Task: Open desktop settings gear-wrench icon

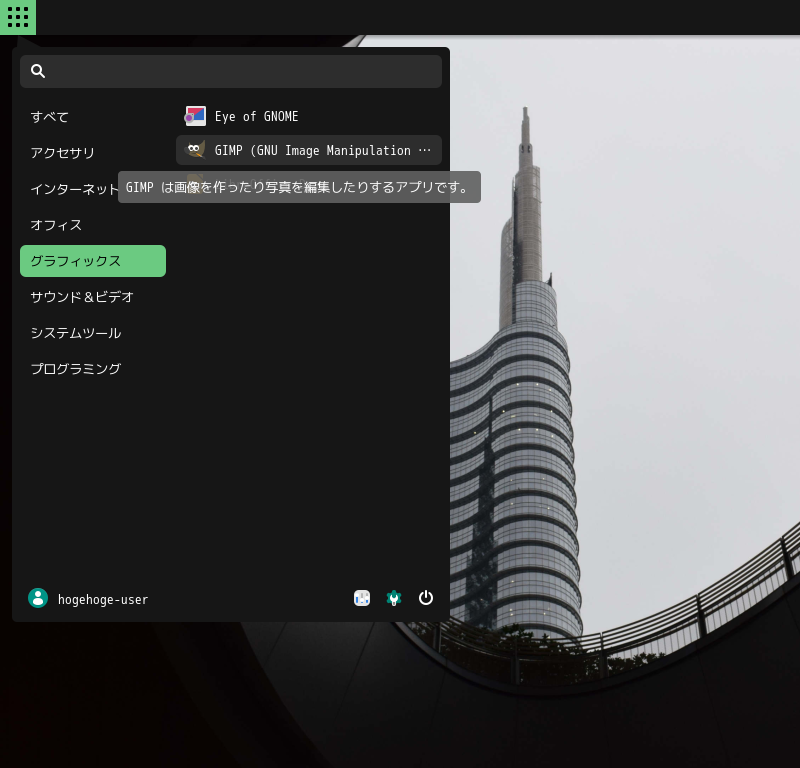Action: 394,598
